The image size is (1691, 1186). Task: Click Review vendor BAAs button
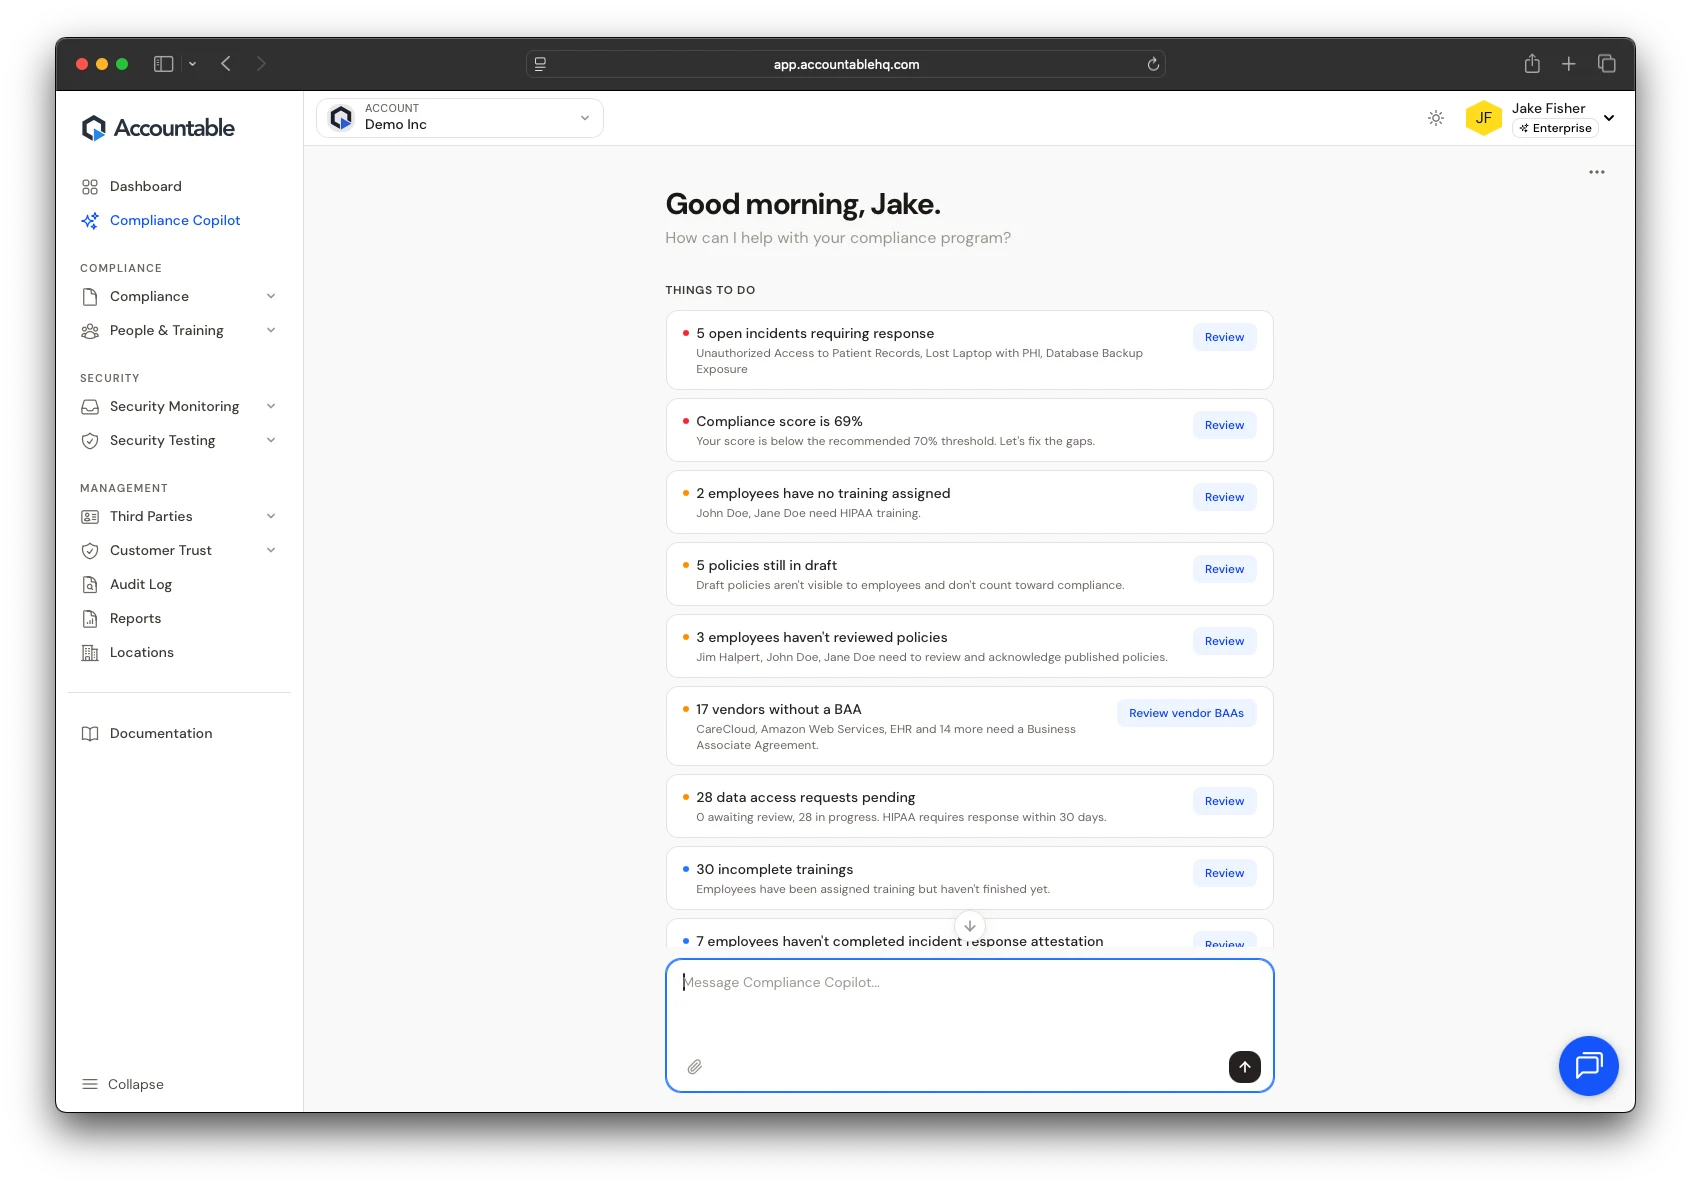click(x=1186, y=713)
